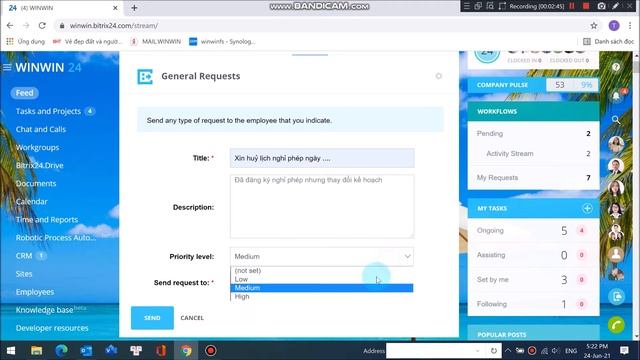Open Calendar in the left menu

pyautogui.click(x=31, y=202)
